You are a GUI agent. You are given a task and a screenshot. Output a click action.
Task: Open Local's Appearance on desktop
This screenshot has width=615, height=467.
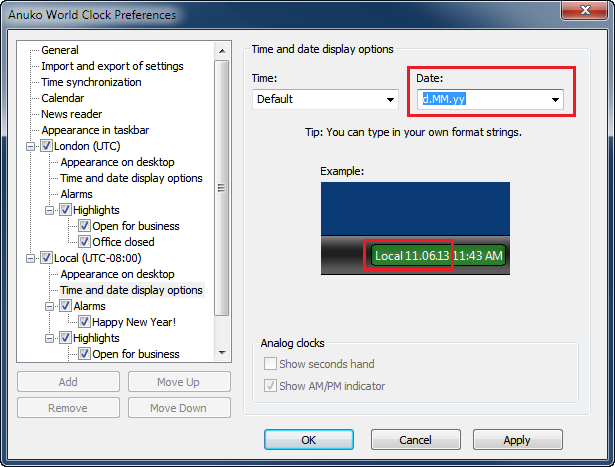(117, 274)
